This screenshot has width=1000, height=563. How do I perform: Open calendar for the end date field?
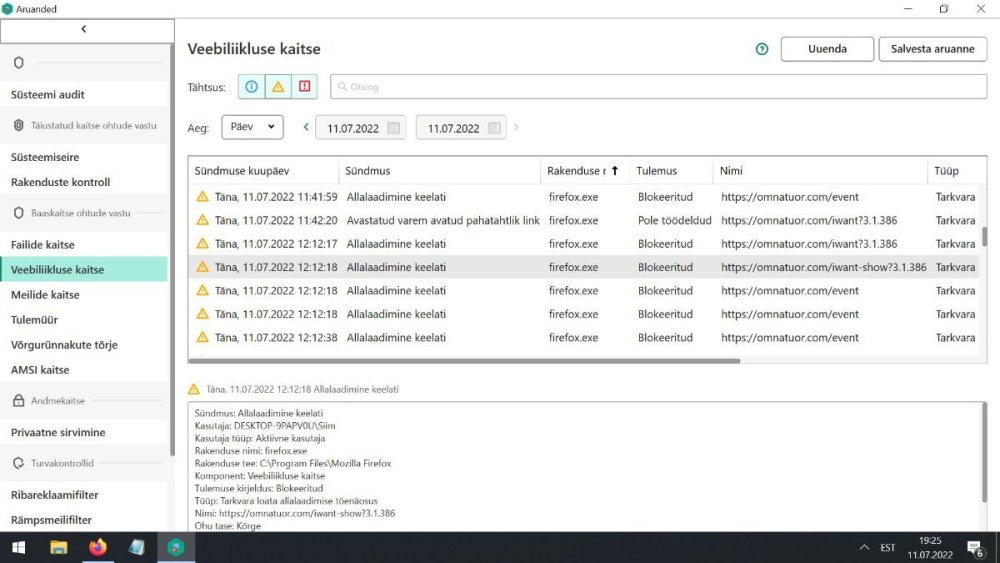pos(494,128)
